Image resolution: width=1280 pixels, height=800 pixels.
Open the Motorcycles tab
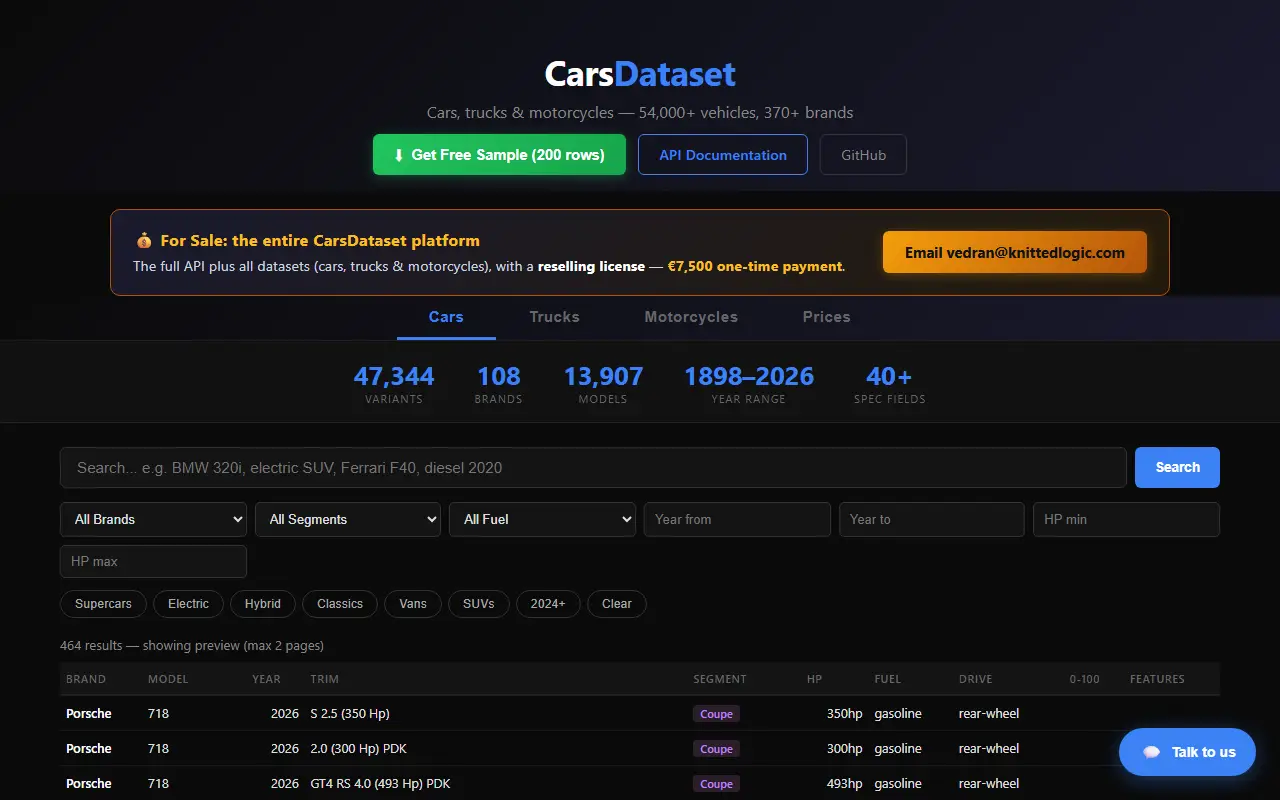(x=691, y=317)
